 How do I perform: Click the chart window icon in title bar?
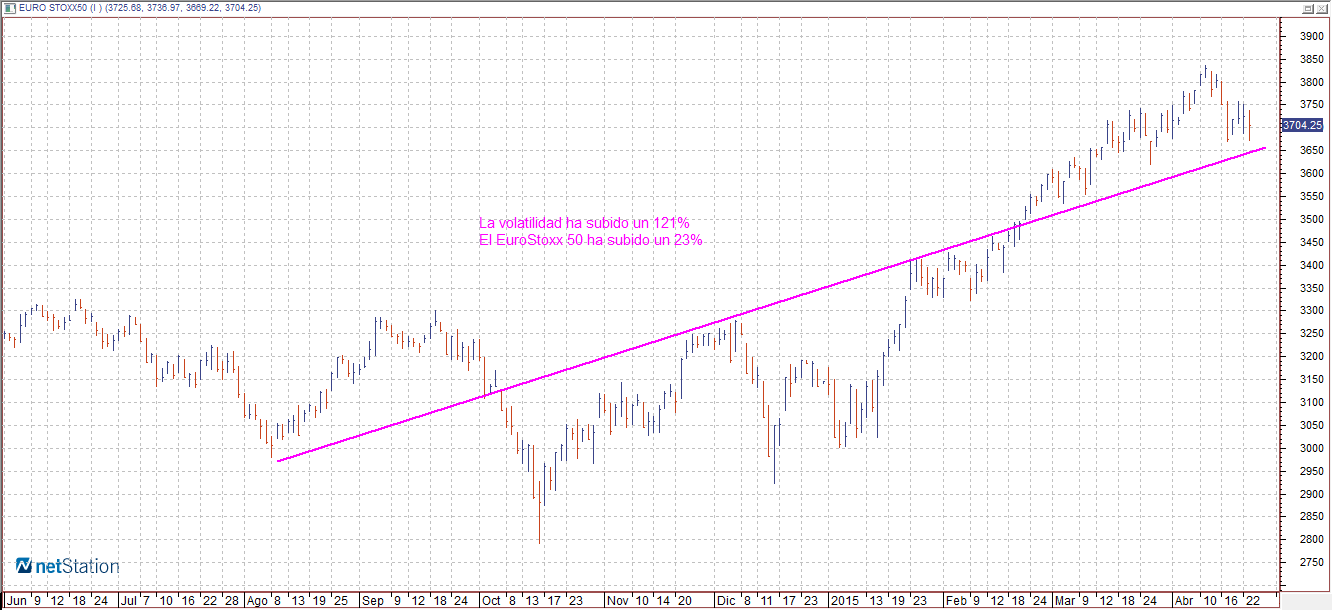(9, 7)
